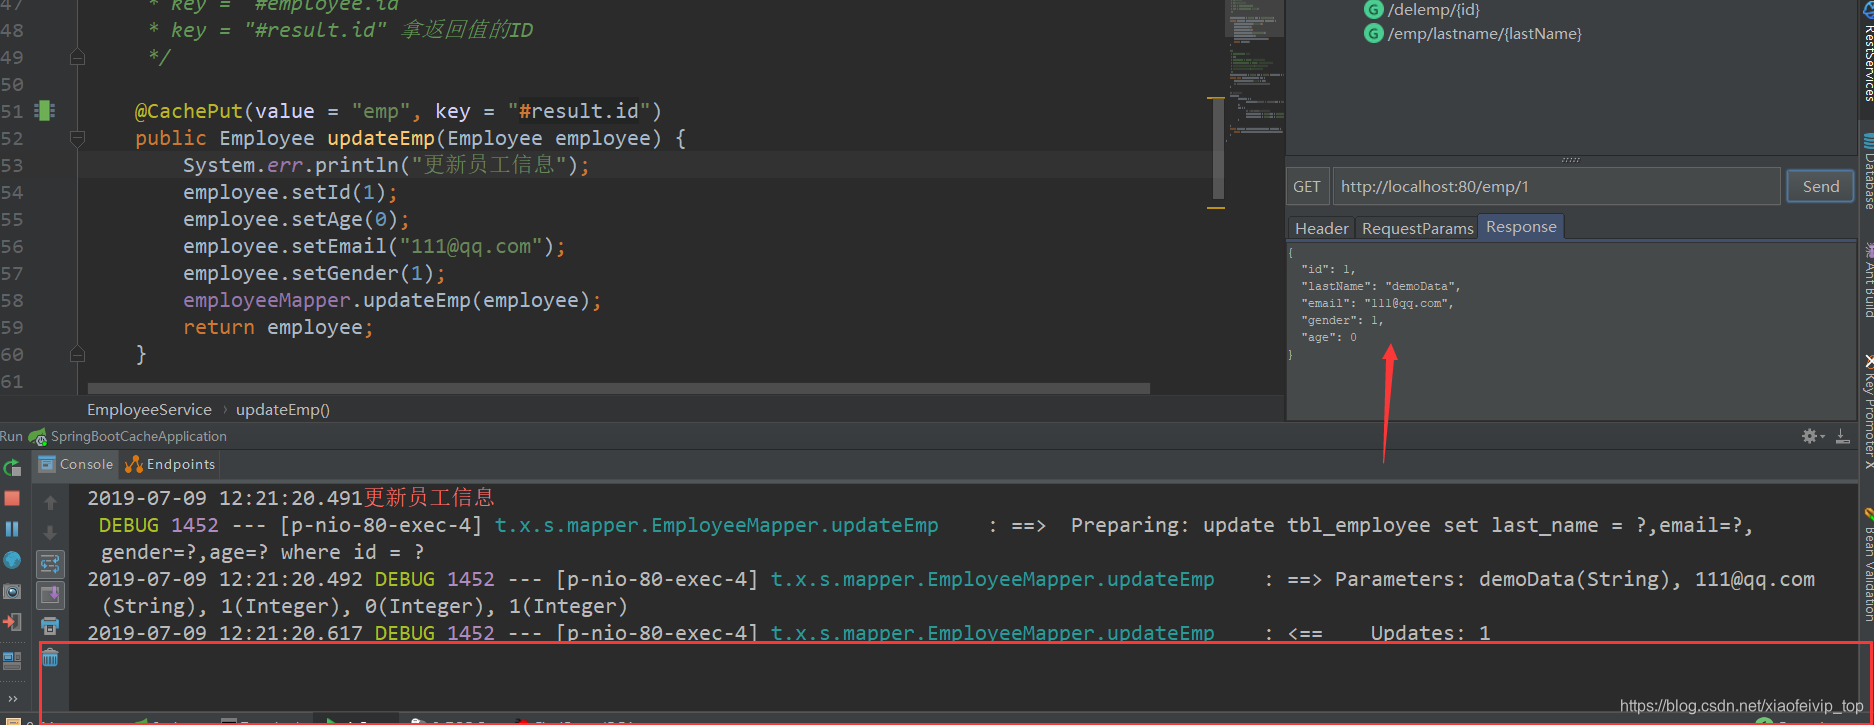Click the editor vertical scrollbar thumb
The width and height of the screenshot is (1874, 725).
pos(1217,150)
